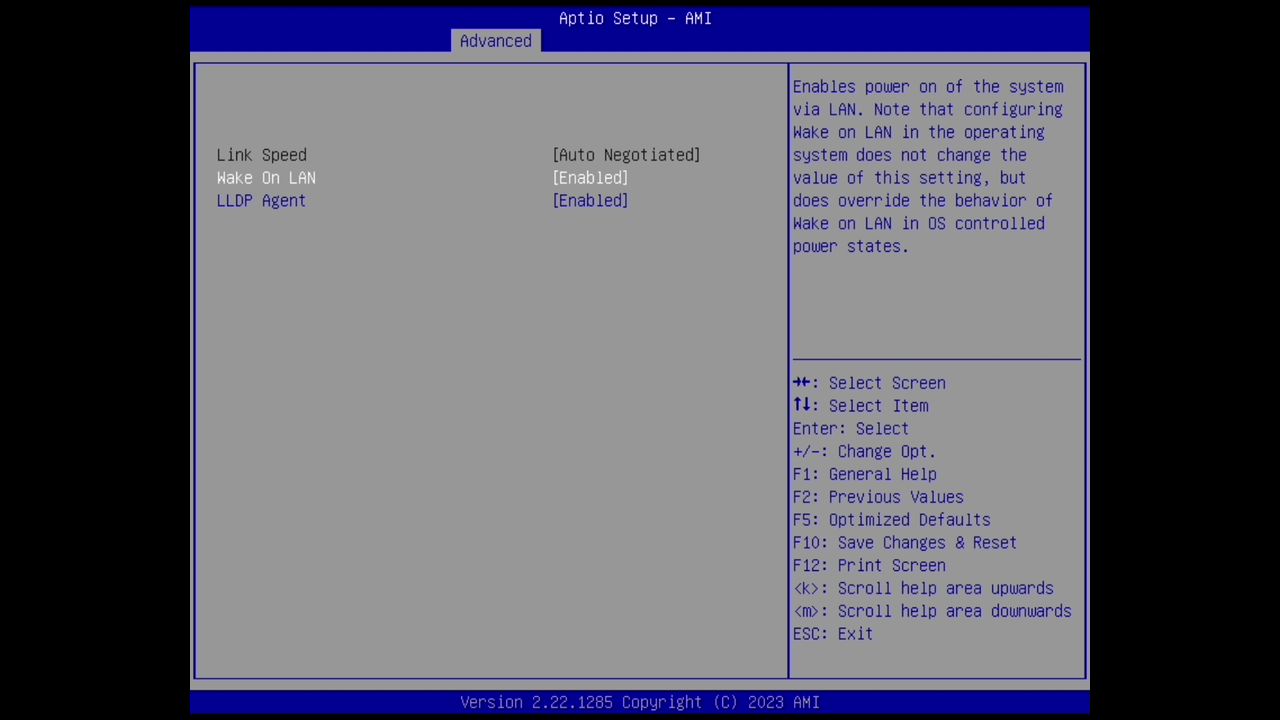Click the <k>: Scroll help area upwards hint
Image resolution: width=1280 pixels, height=720 pixels.
tap(923, 589)
